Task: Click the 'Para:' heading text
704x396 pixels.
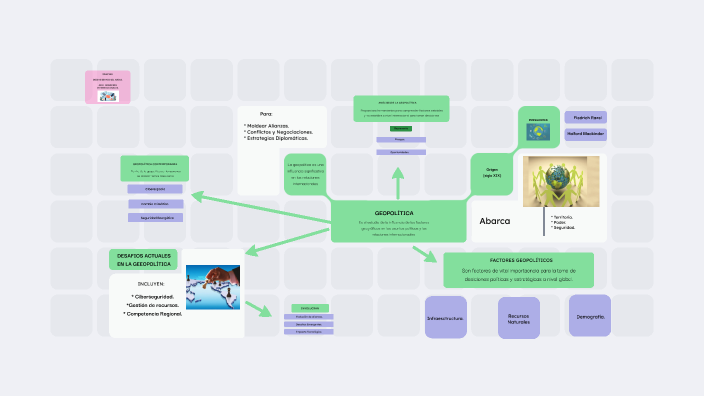Action: point(266,114)
